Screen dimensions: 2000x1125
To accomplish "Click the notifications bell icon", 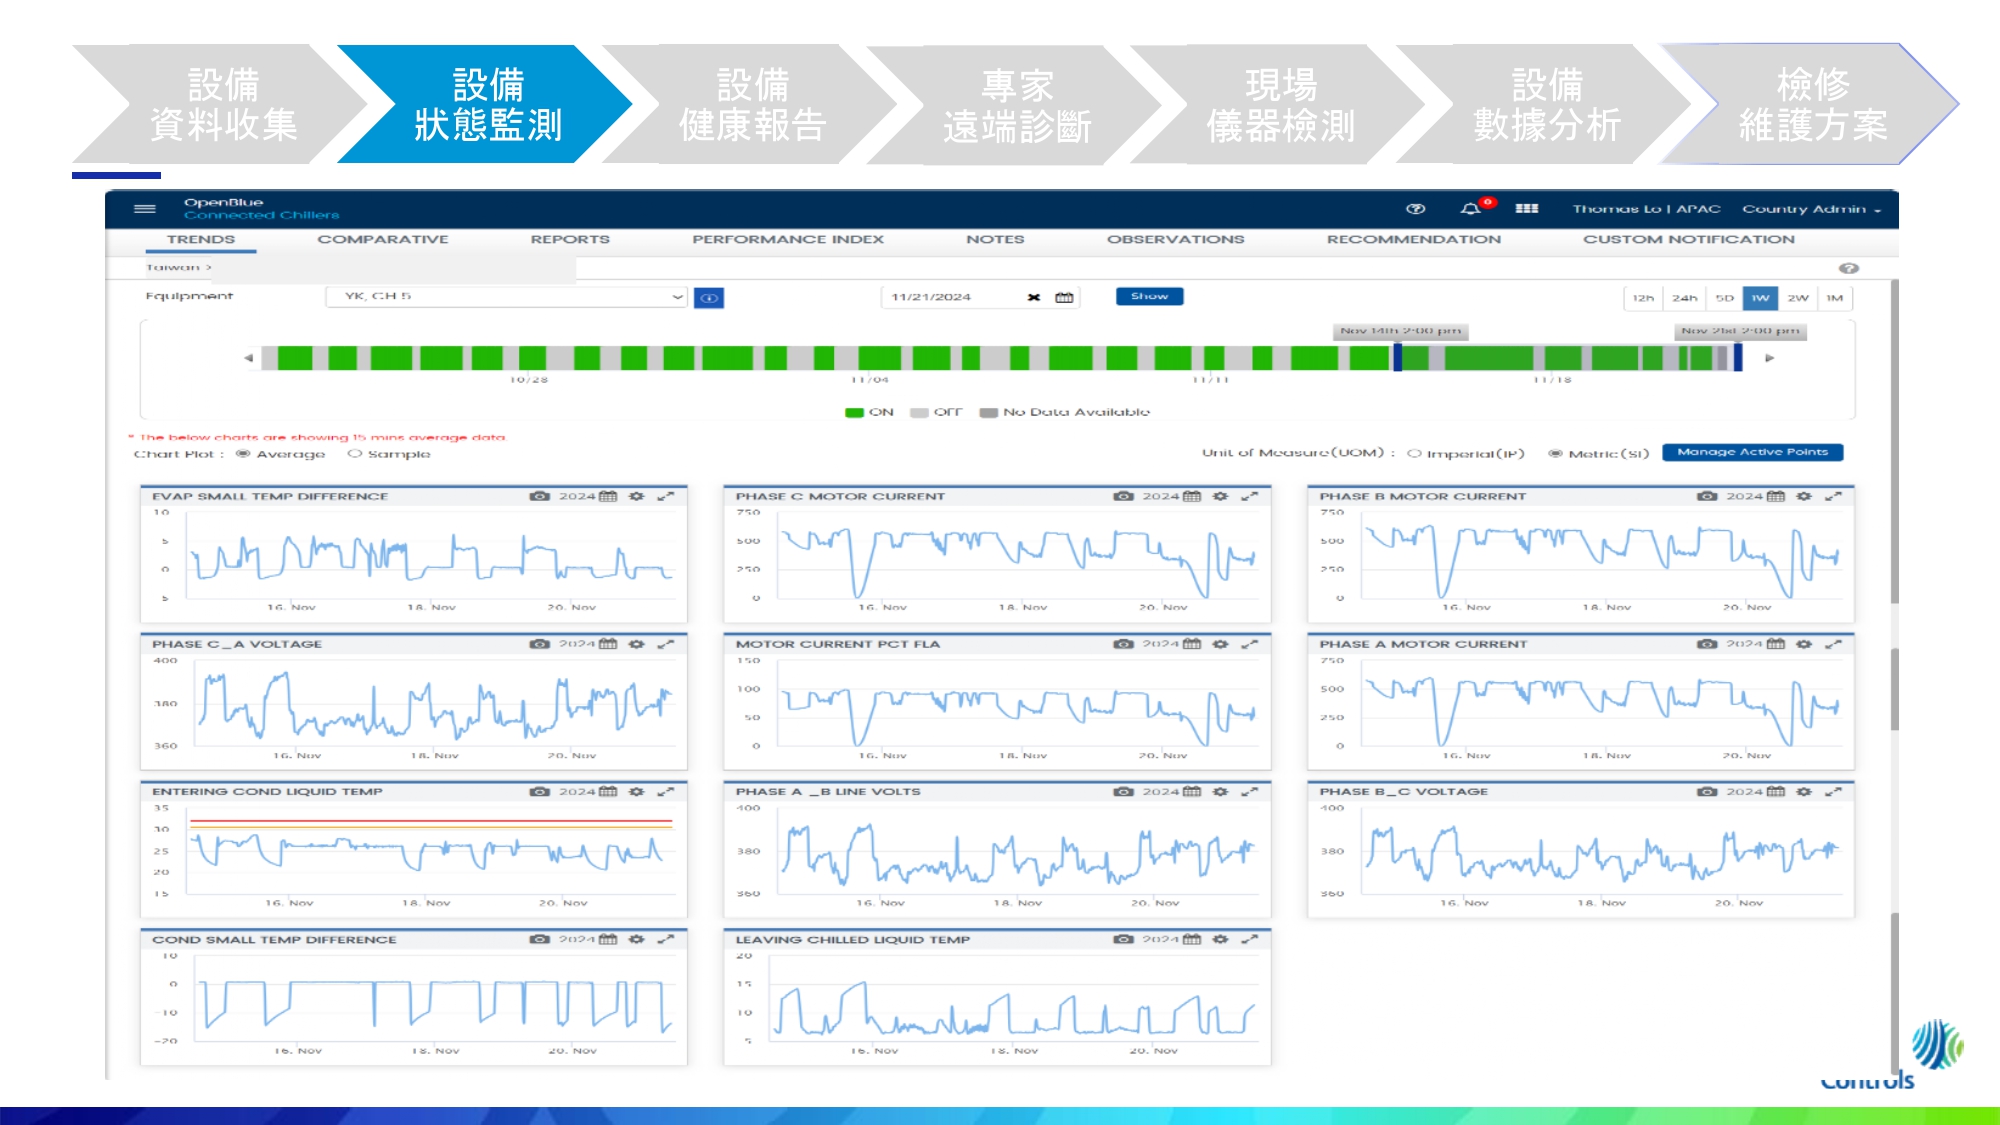I will [1469, 209].
